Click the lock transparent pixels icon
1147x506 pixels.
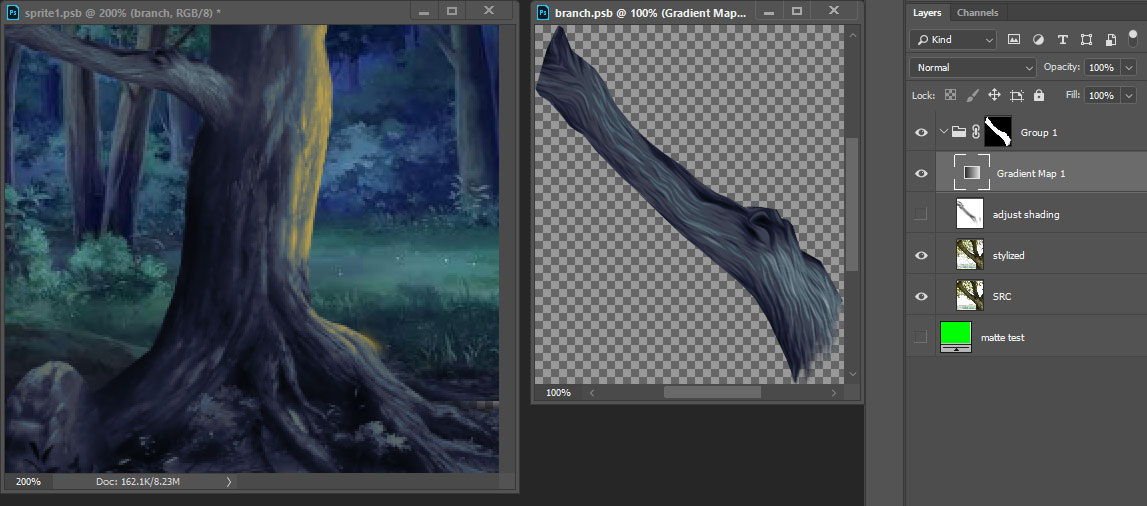click(950, 95)
